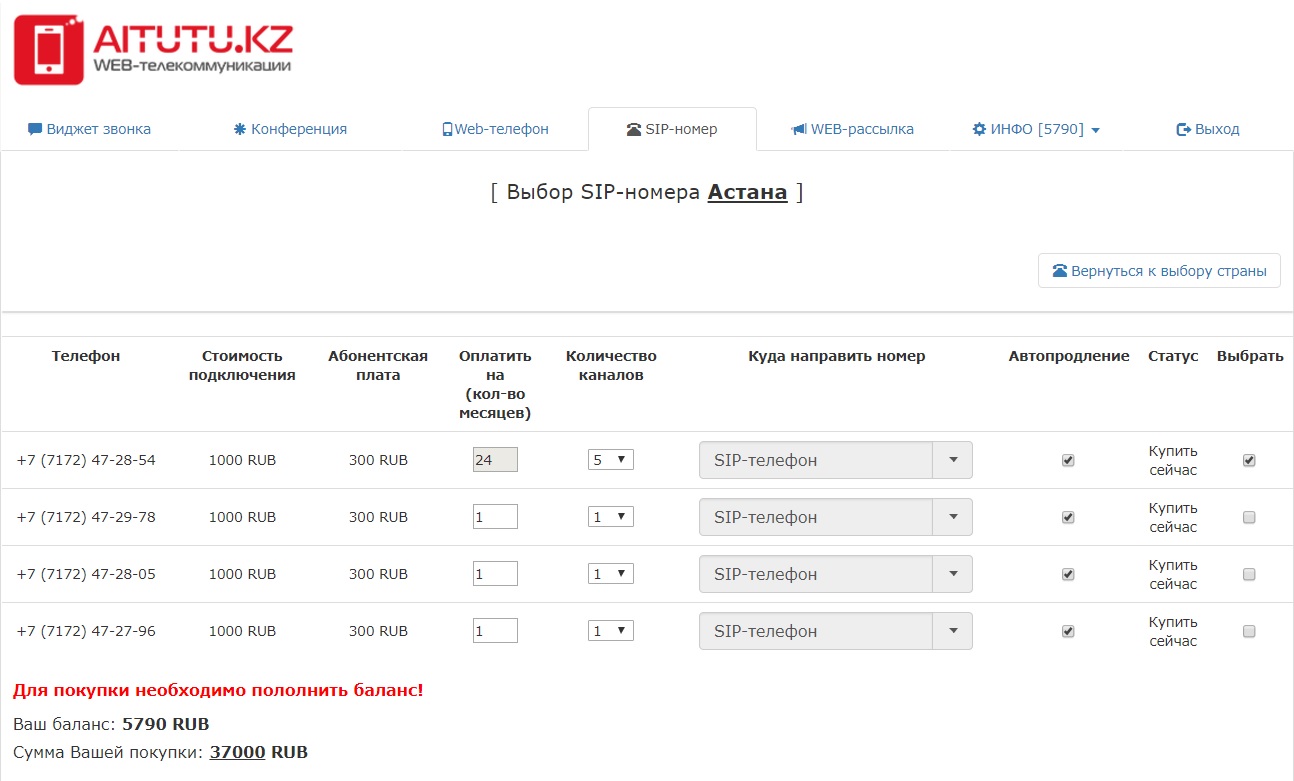Viewport: 1294px width, 781px height.
Task: Click the mobile phone icon beside Web-телефон
Action: 447,129
